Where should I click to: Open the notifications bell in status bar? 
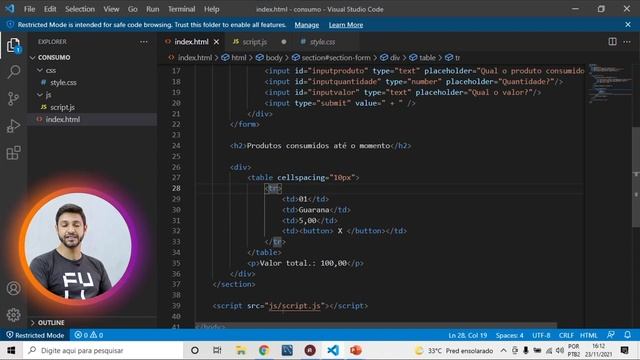(x=627, y=335)
